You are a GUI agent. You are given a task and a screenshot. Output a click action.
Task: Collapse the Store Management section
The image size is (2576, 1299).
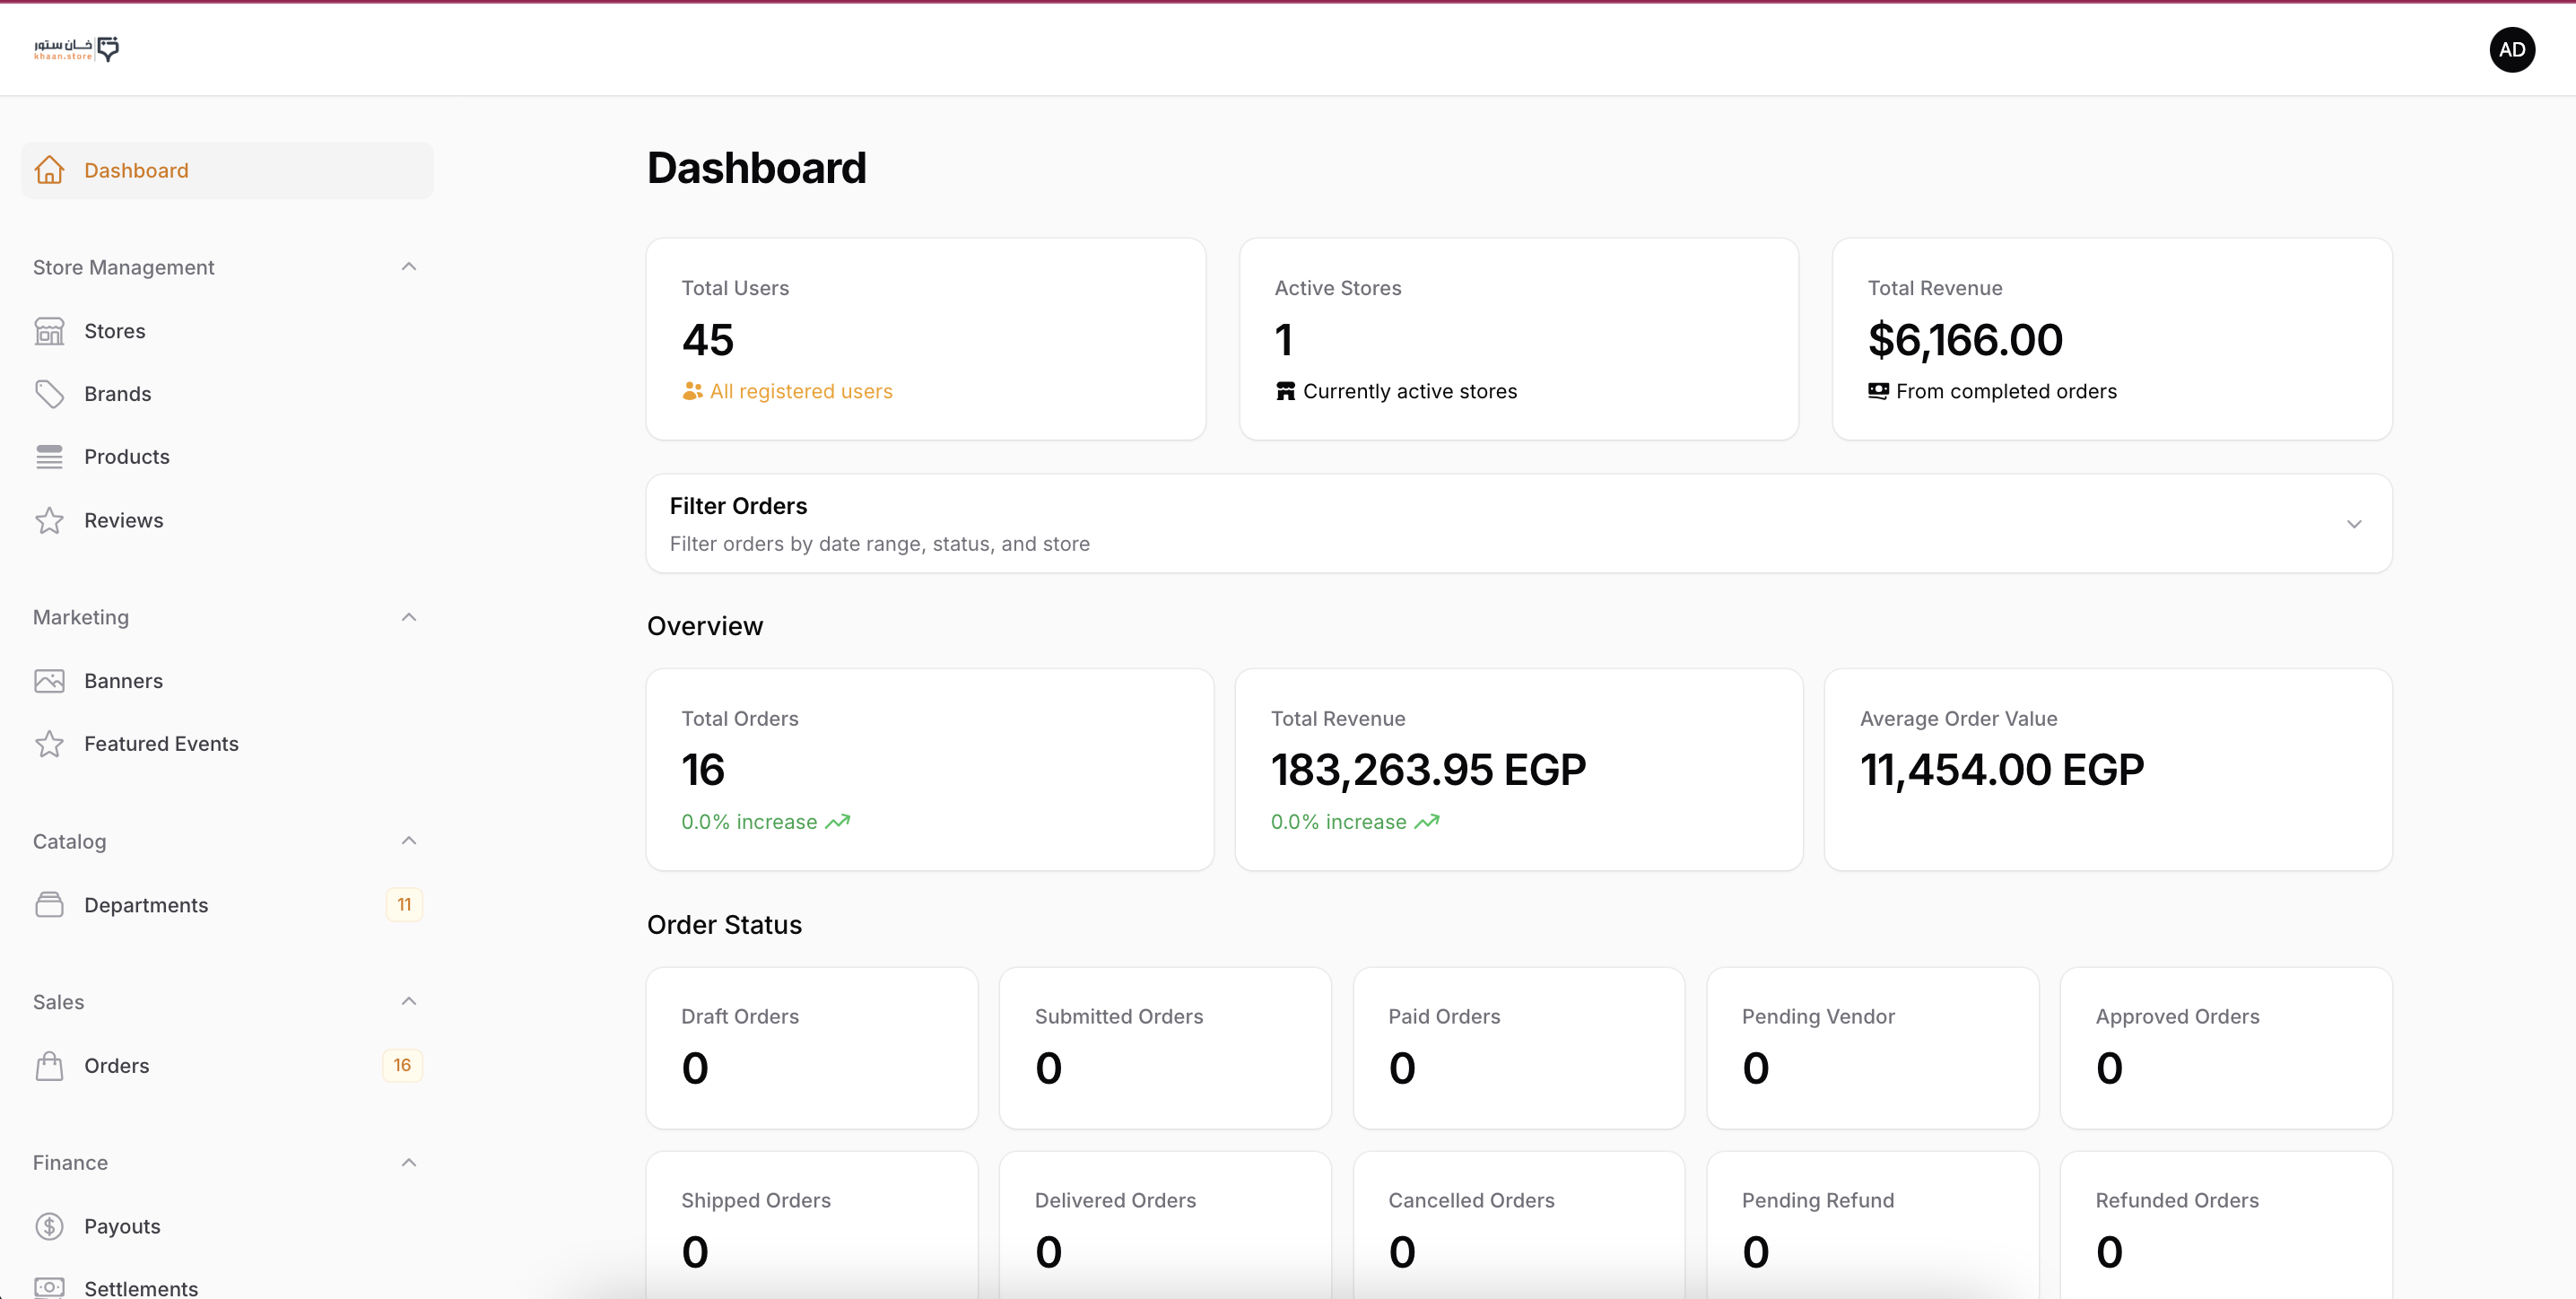pyautogui.click(x=408, y=267)
